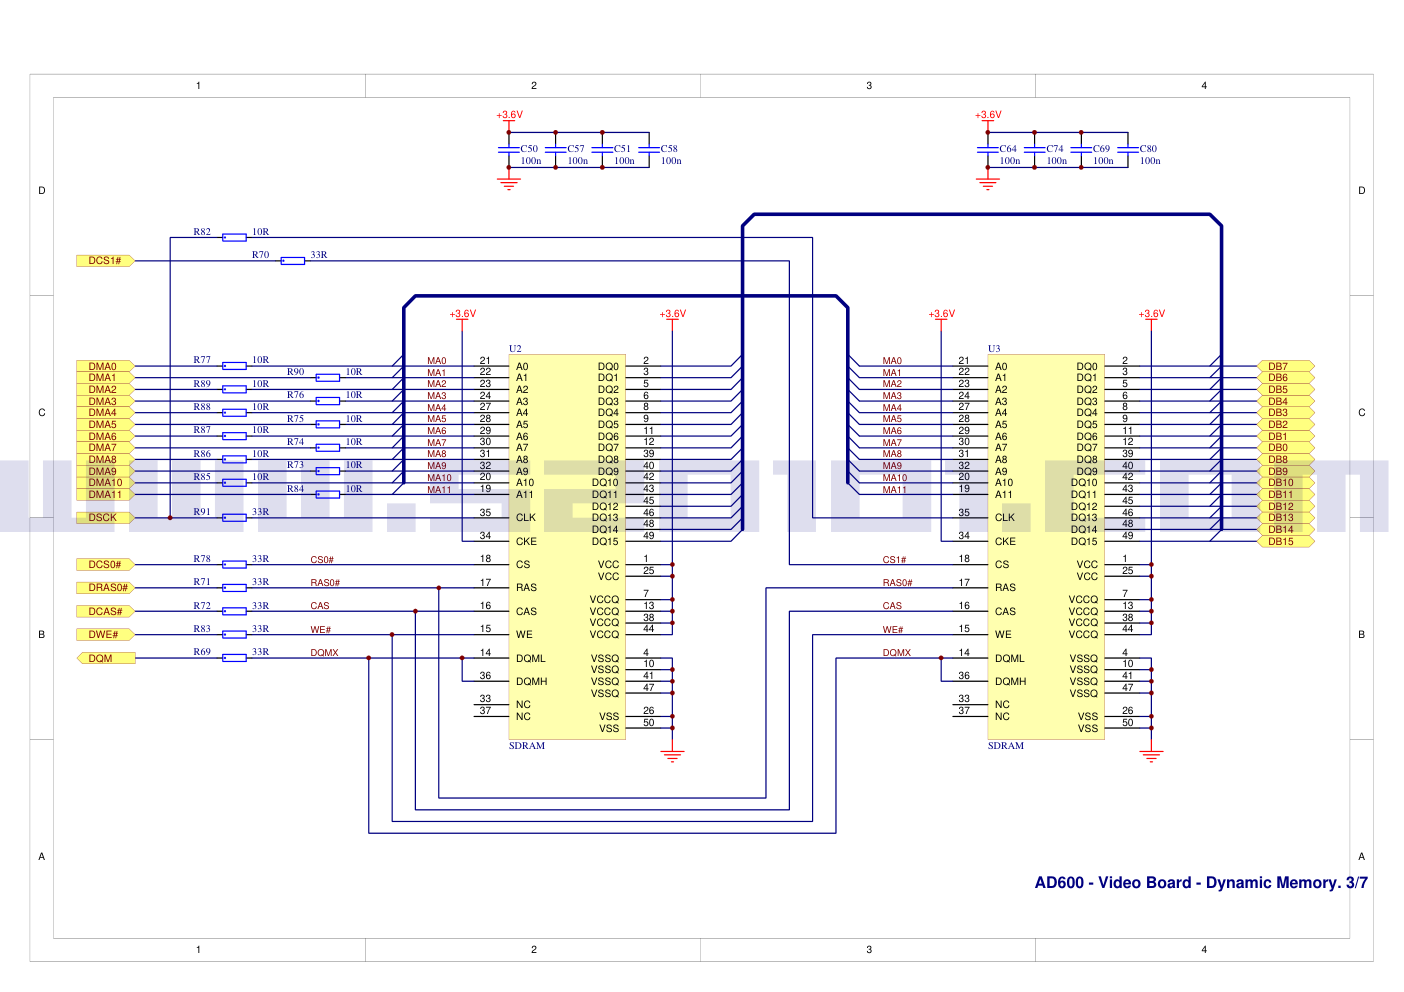
Task: Select capacitor C74 designator
Action: click(x=1055, y=149)
